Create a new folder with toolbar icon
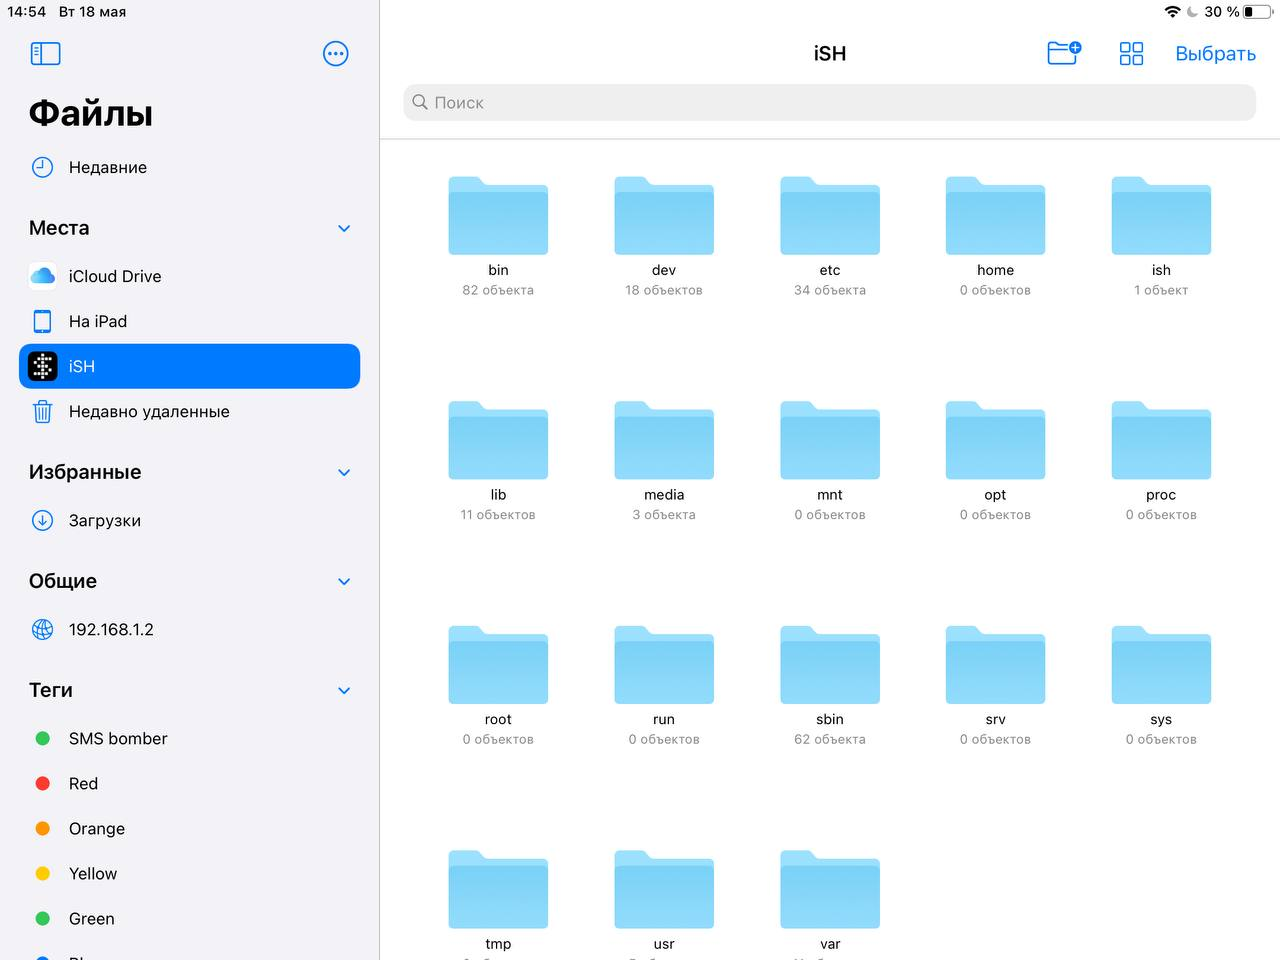This screenshot has width=1280, height=960. 1063,53
